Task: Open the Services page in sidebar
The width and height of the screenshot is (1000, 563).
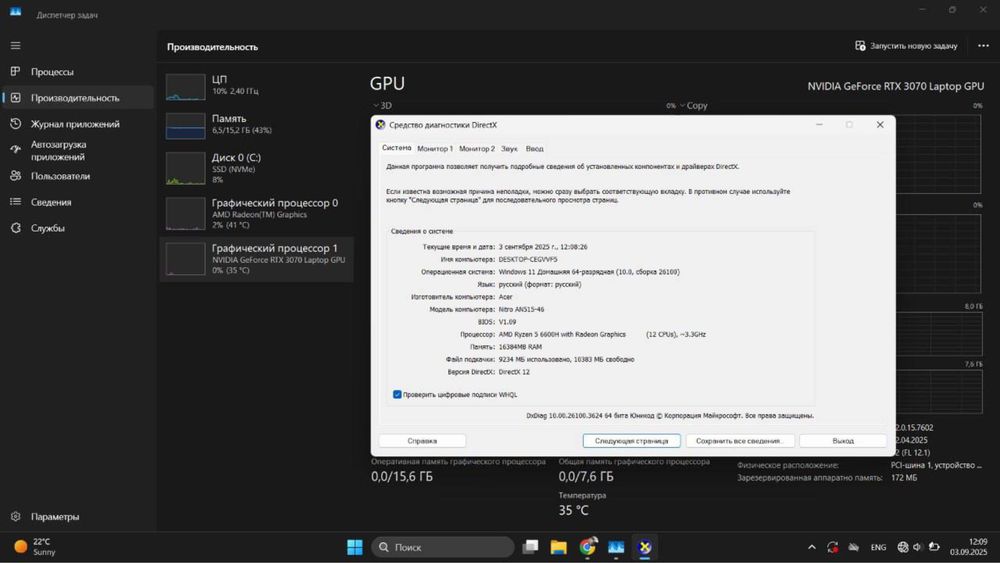Action: pos(78,228)
